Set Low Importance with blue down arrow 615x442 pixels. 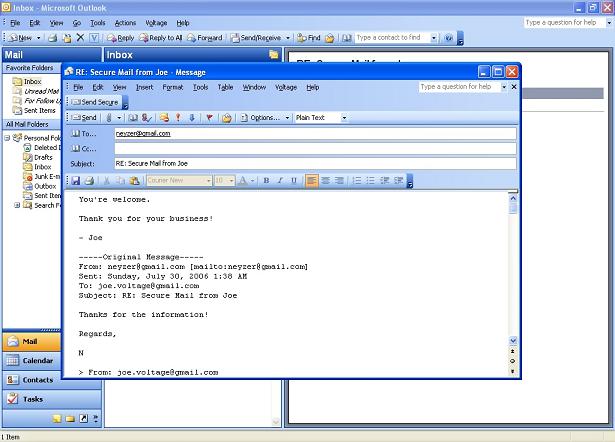(192, 118)
